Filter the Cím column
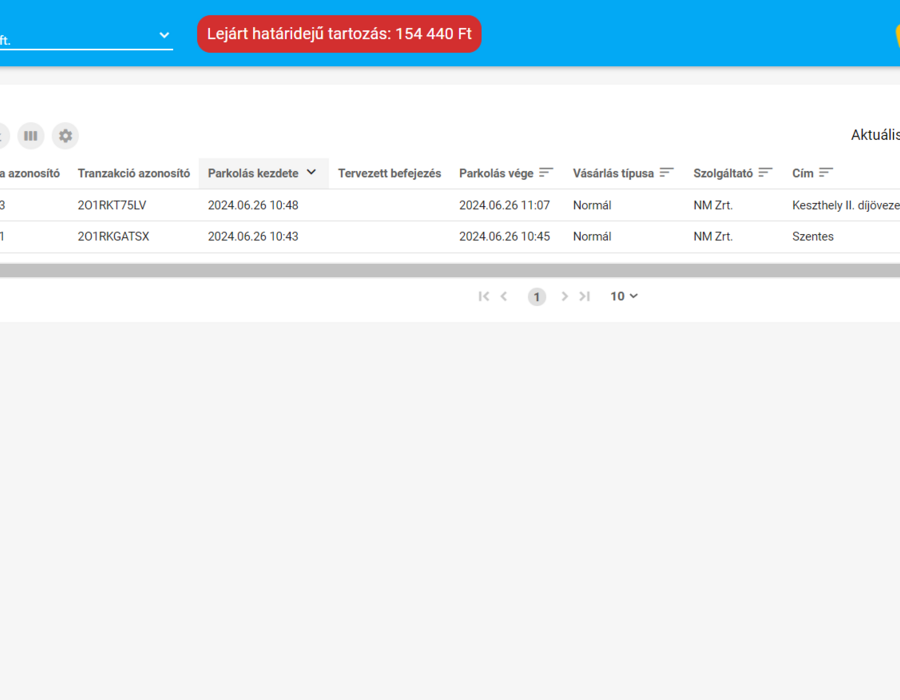The width and height of the screenshot is (900, 700). coord(826,173)
